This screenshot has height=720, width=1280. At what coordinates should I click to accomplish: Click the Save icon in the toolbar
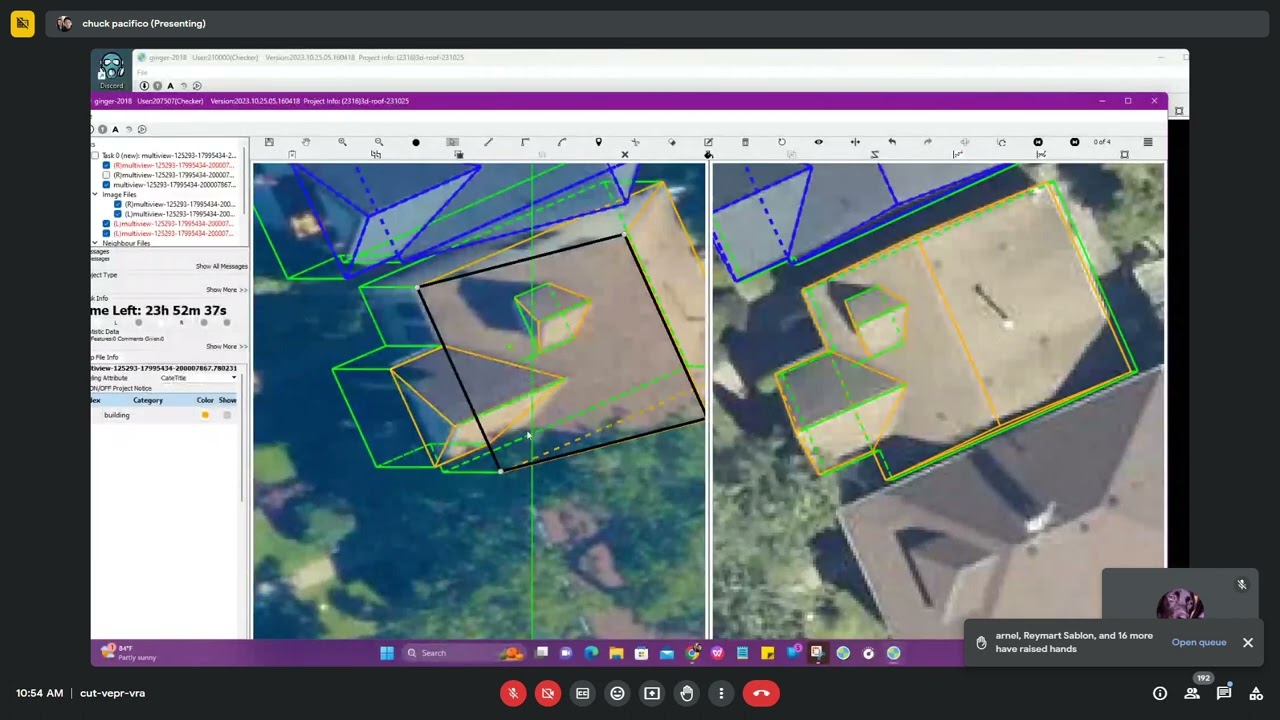click(269, 142)
